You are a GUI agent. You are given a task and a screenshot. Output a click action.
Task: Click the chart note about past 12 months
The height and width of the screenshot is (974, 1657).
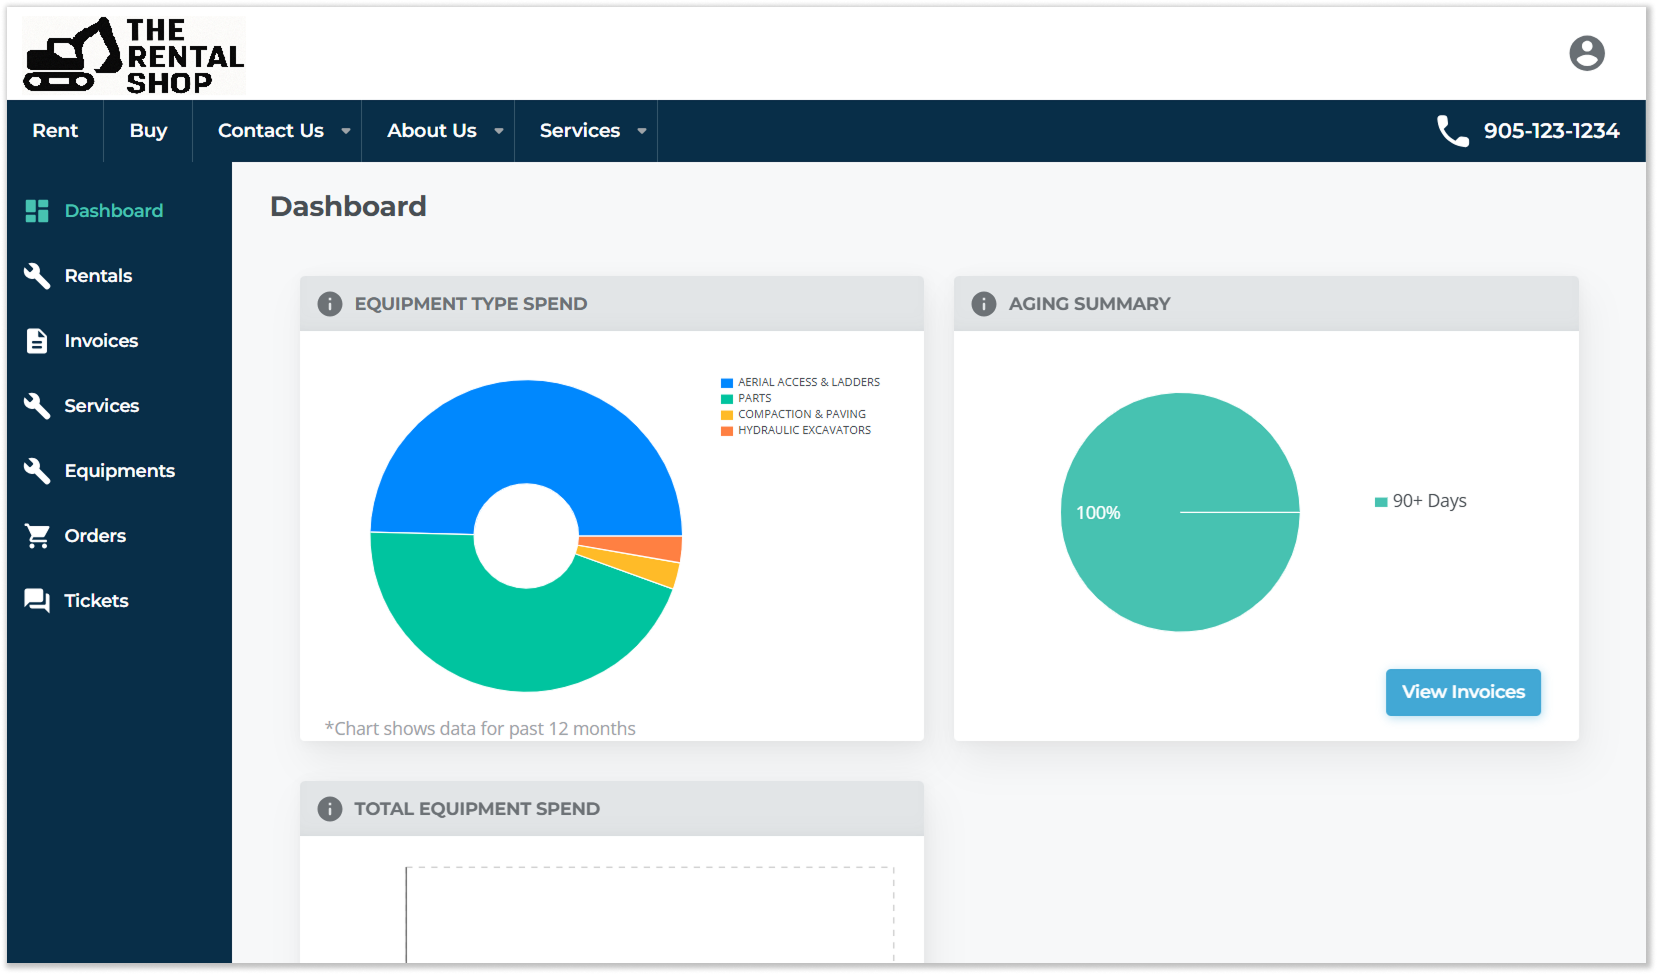pyautogui.click(x=480, y=729)
